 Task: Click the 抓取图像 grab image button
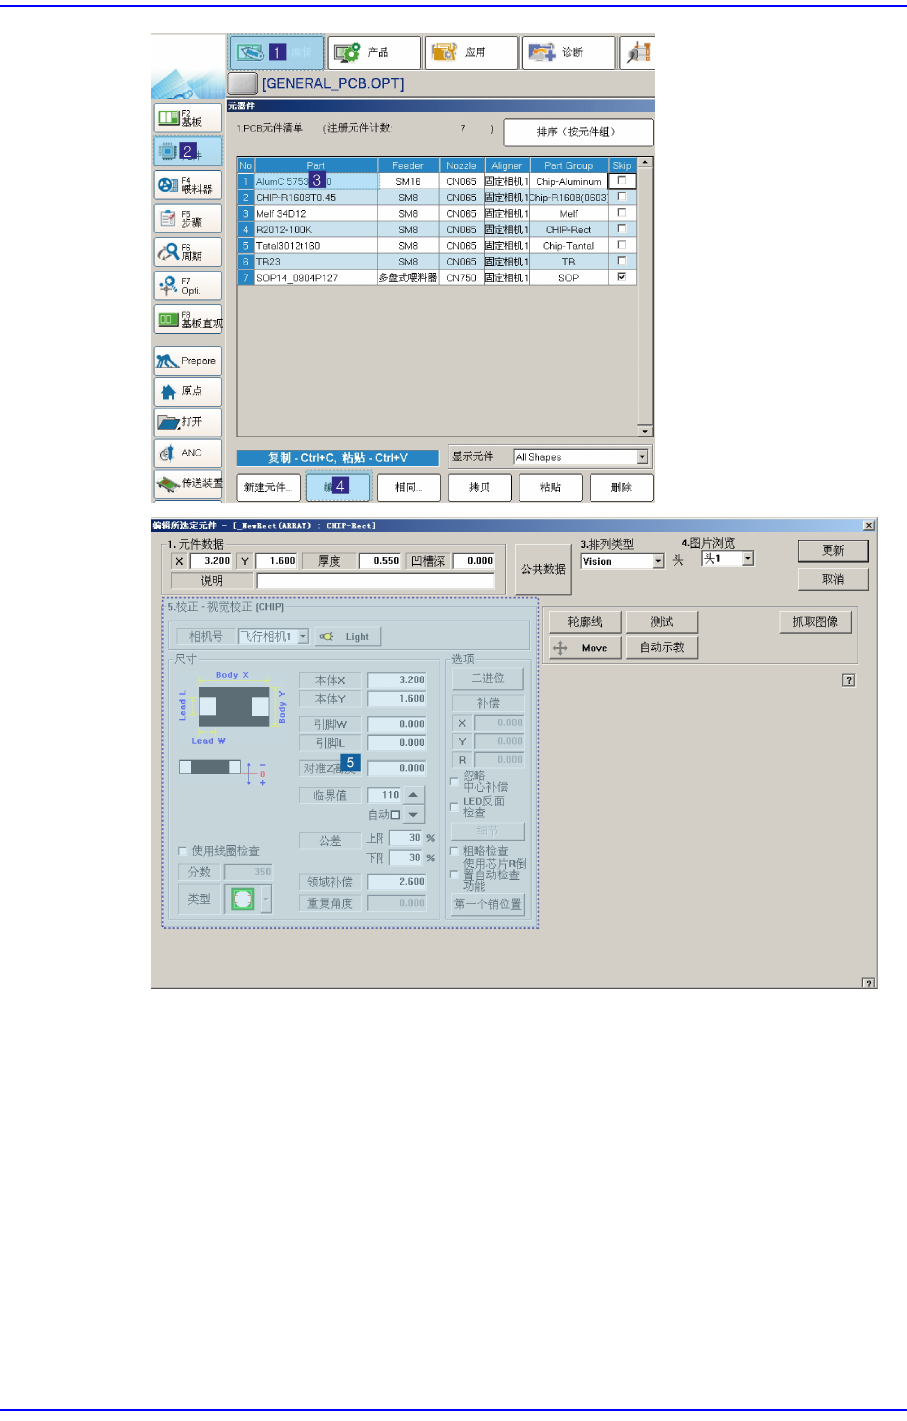pyautogui.click(x=815, y=621)
